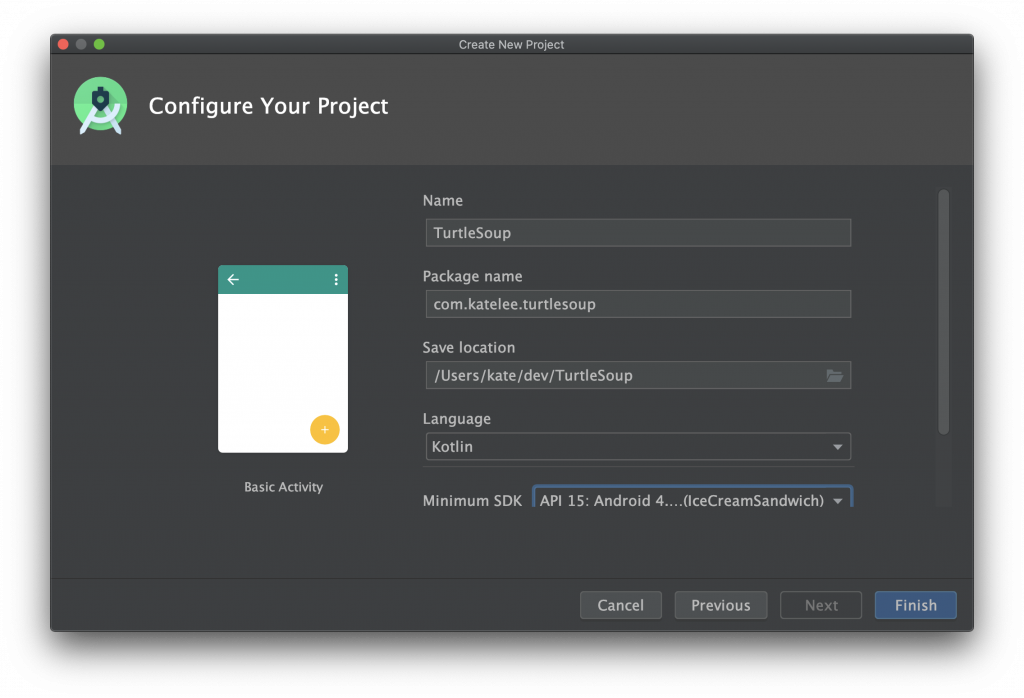The width and height of the screenshot is (1024, 698).
Task: Maximize the window with the green button
Action: click(99, 44)
